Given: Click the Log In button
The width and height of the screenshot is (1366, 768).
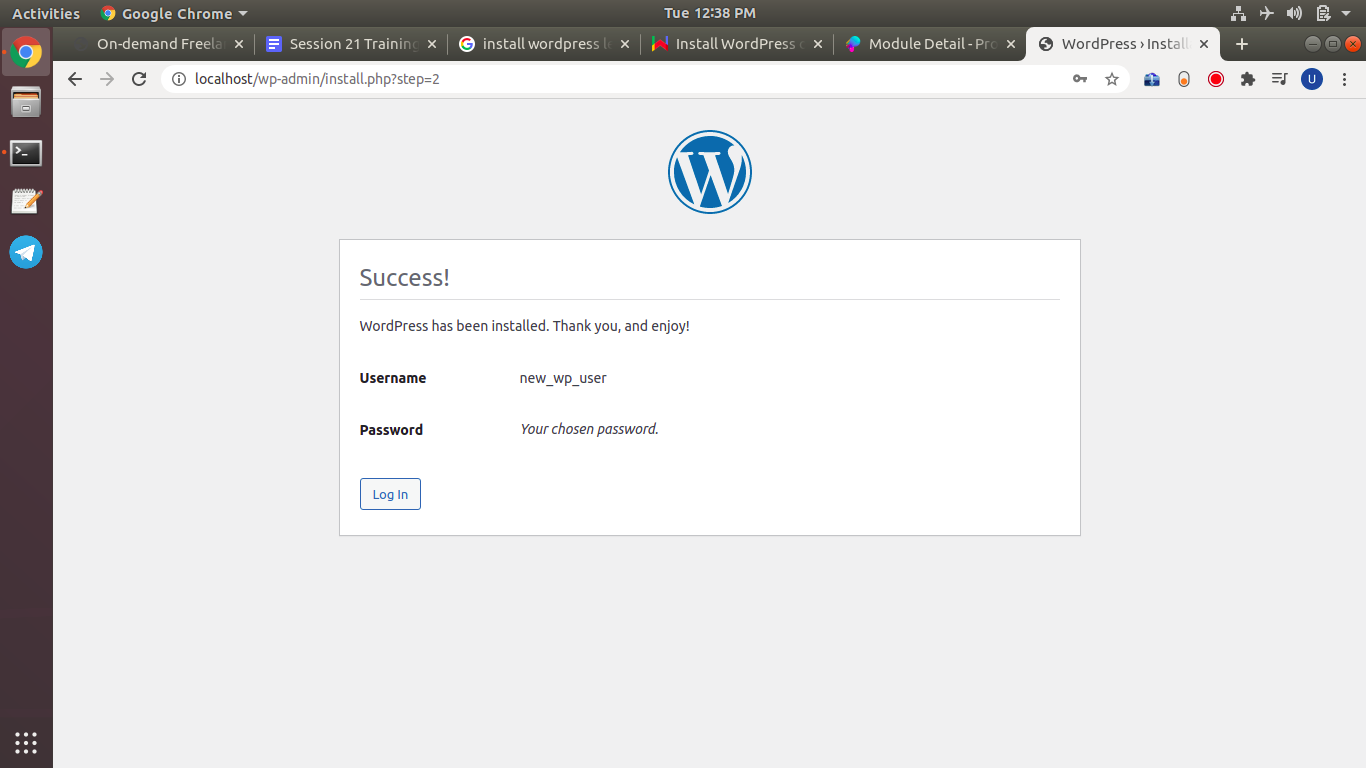Looking at the screenshot, I should [390, 494].
